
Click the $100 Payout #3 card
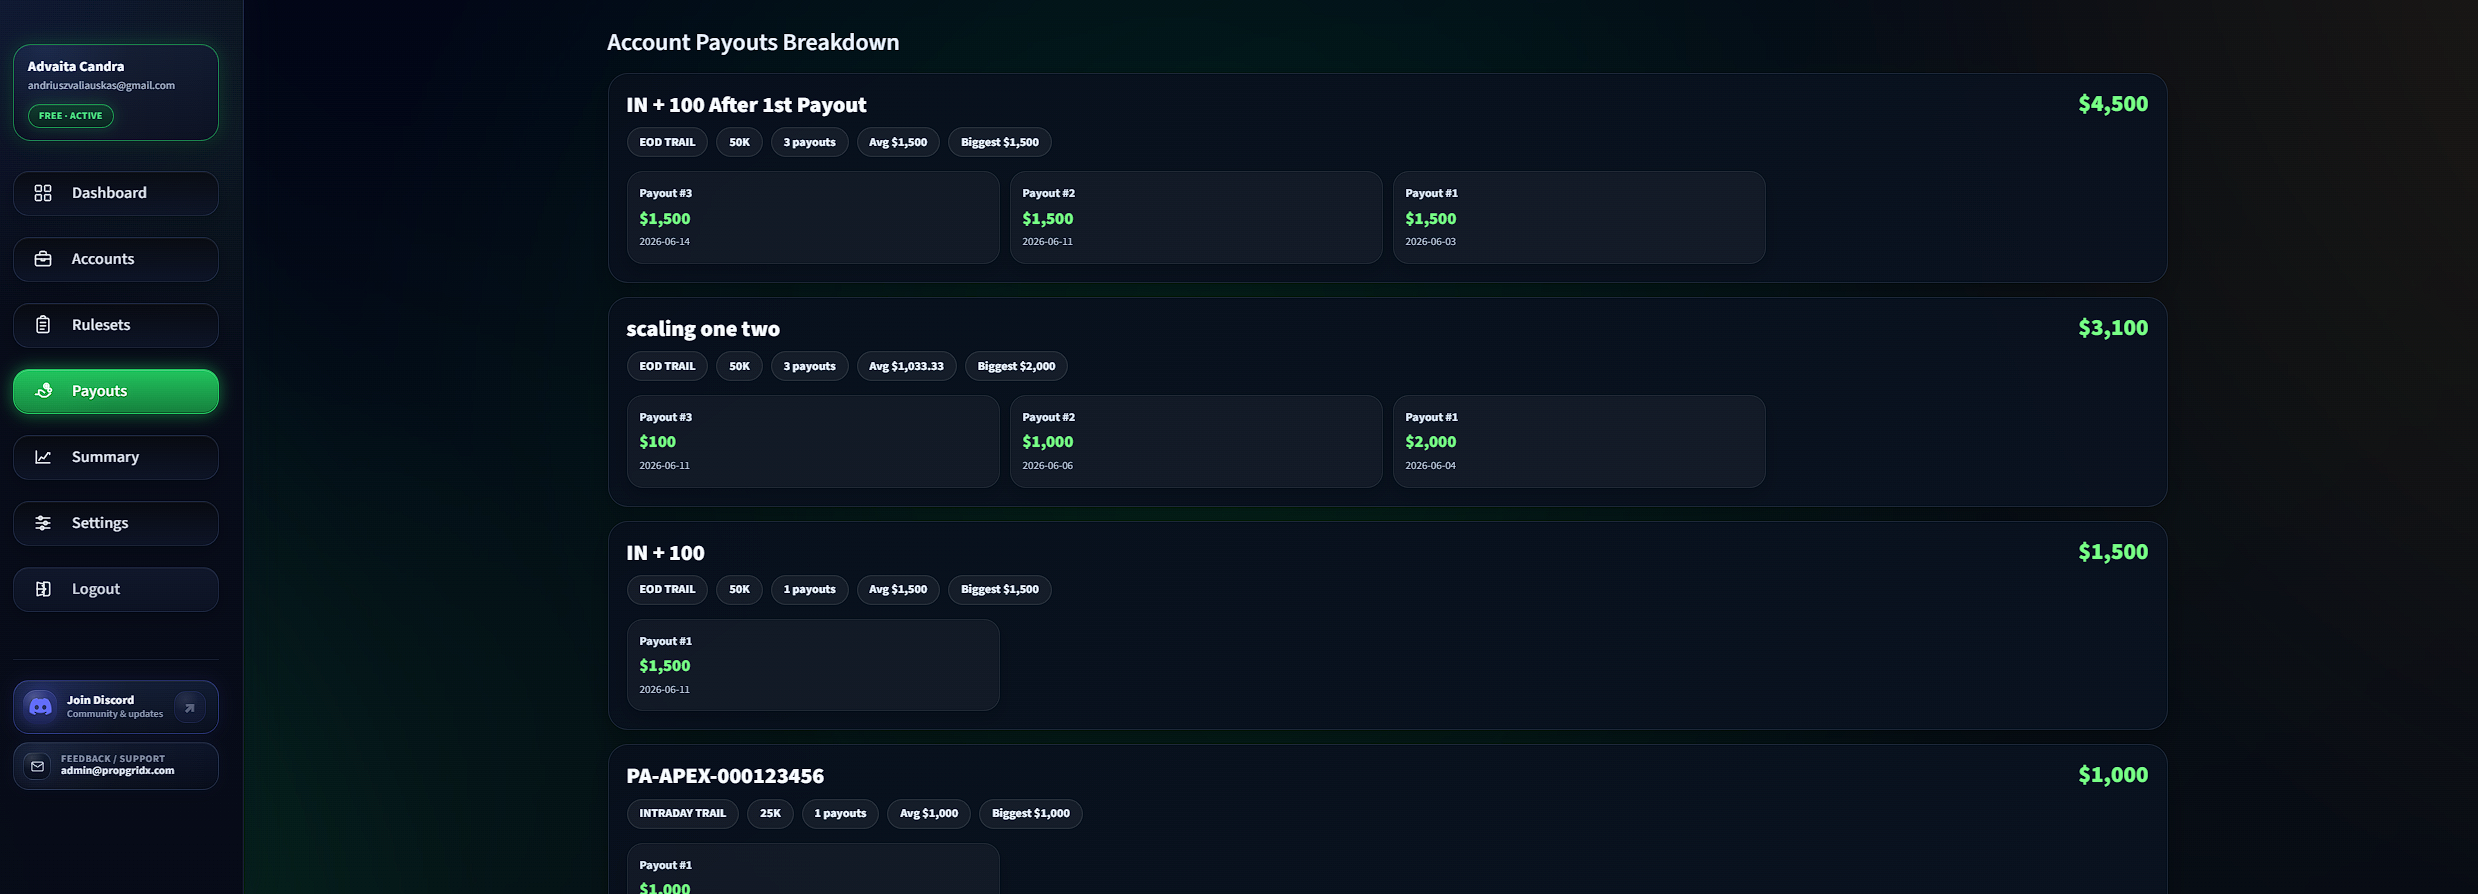pos(813,441)
